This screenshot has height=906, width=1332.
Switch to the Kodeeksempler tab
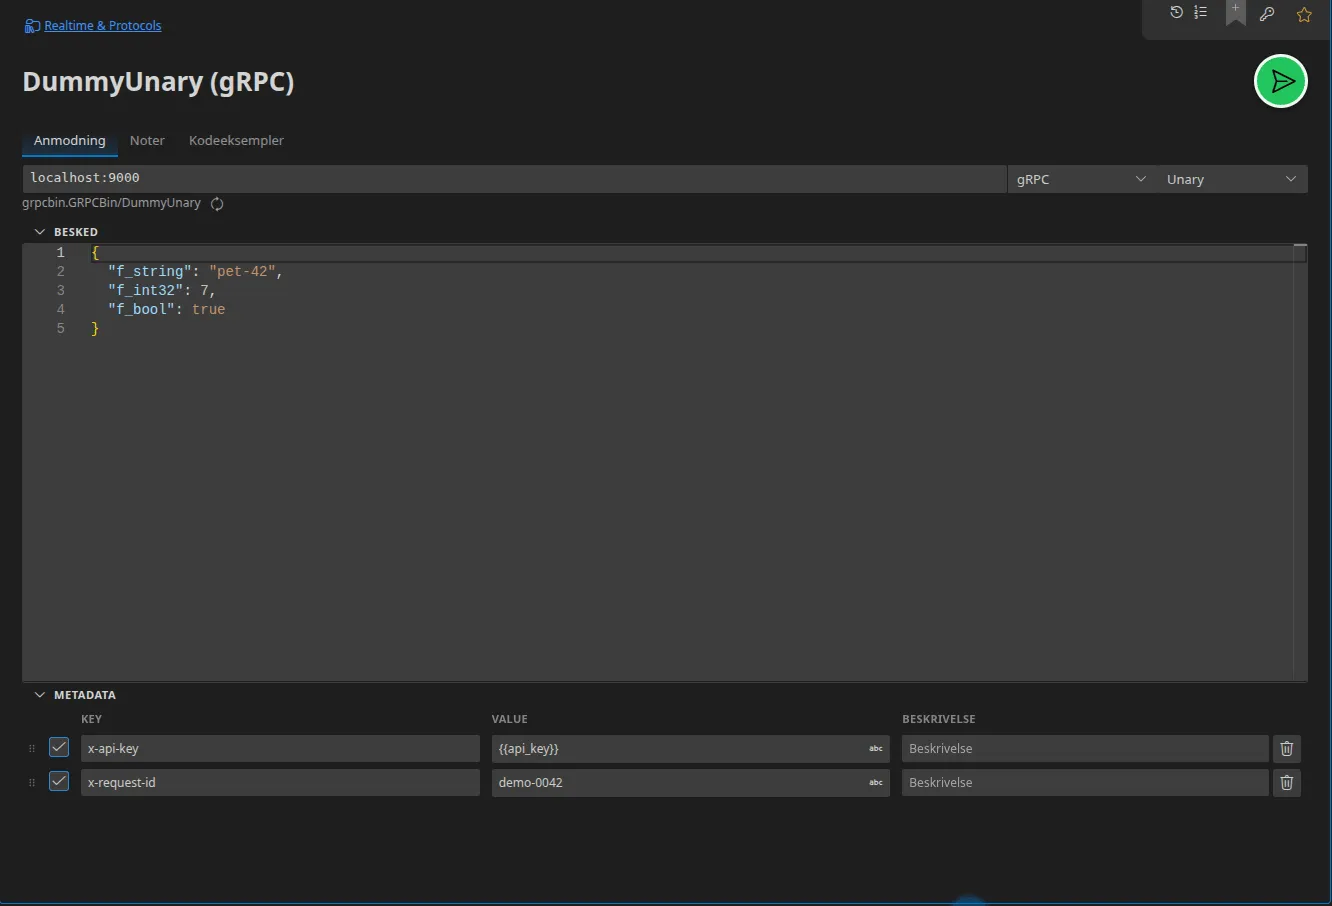(x=236, y=141)
